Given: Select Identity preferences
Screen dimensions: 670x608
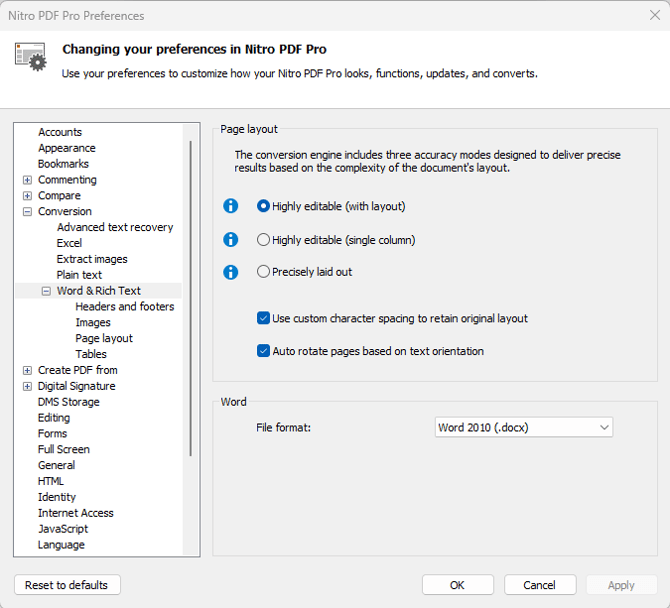Looking at the screenshot, I should [x=56, y=497].
